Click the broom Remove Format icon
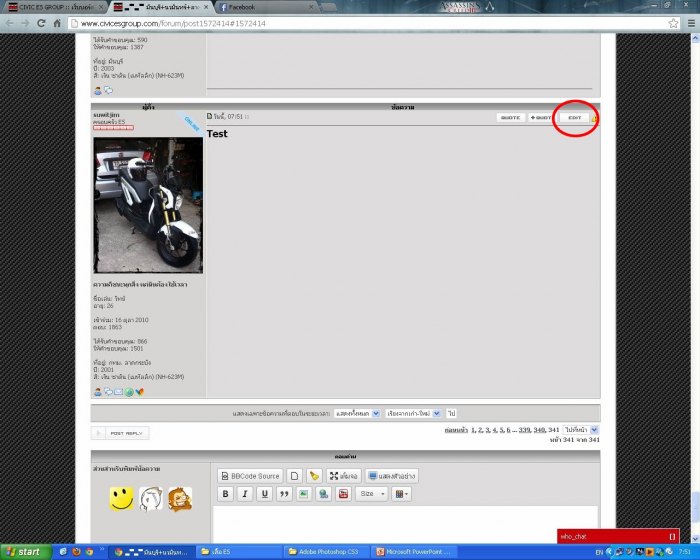This screenshot has width=700, height=560. (x=314, y=476)
